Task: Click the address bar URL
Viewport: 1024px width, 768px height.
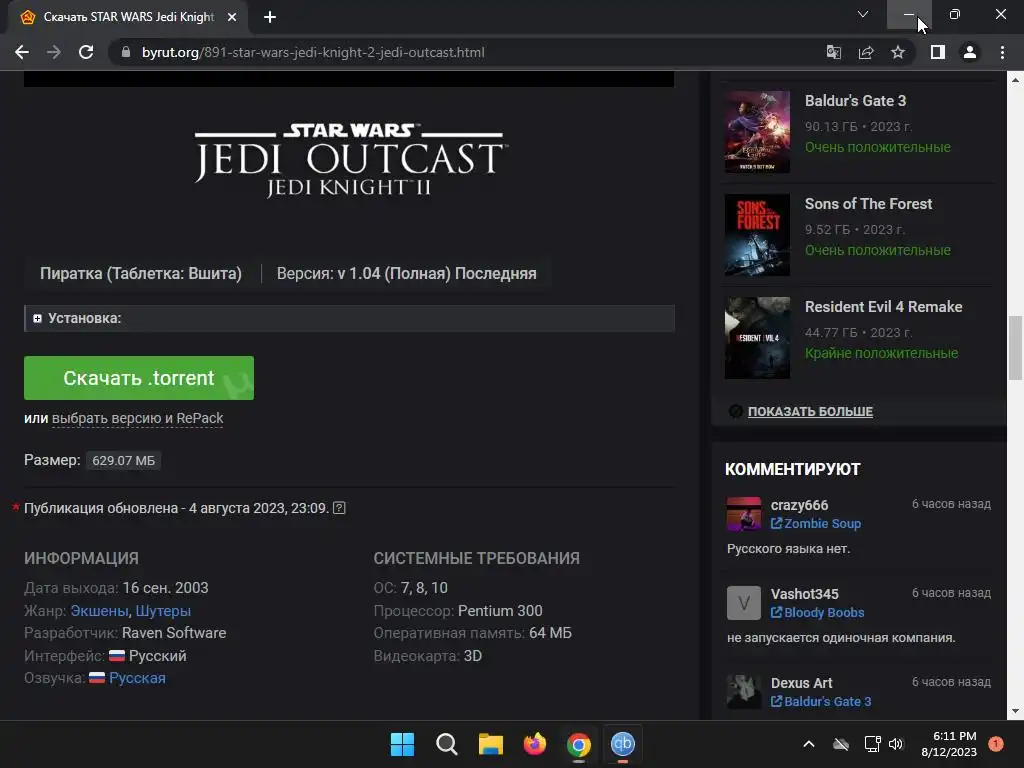Action: click(x=313, y=52)
